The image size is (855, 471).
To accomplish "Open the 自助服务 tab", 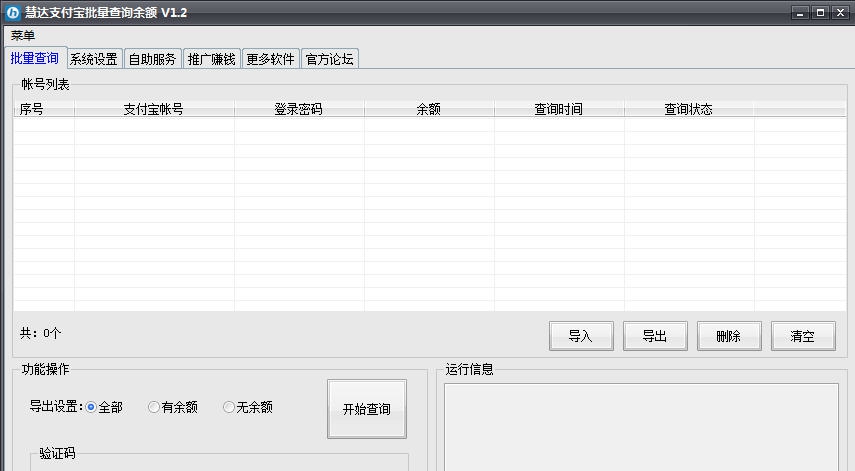I will pyautogui.click(x=153, y=59).
